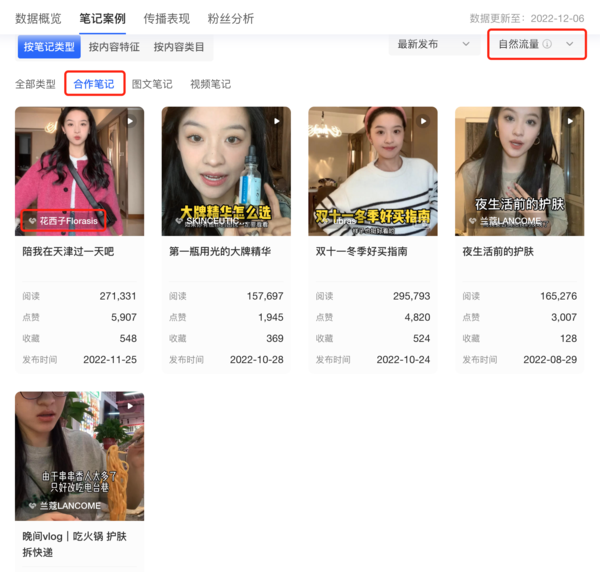Open the 晚间vlog hotpot video thumbnail
Image resolution: width=600 pixels, height=572 pixels.
click(79, 455)
